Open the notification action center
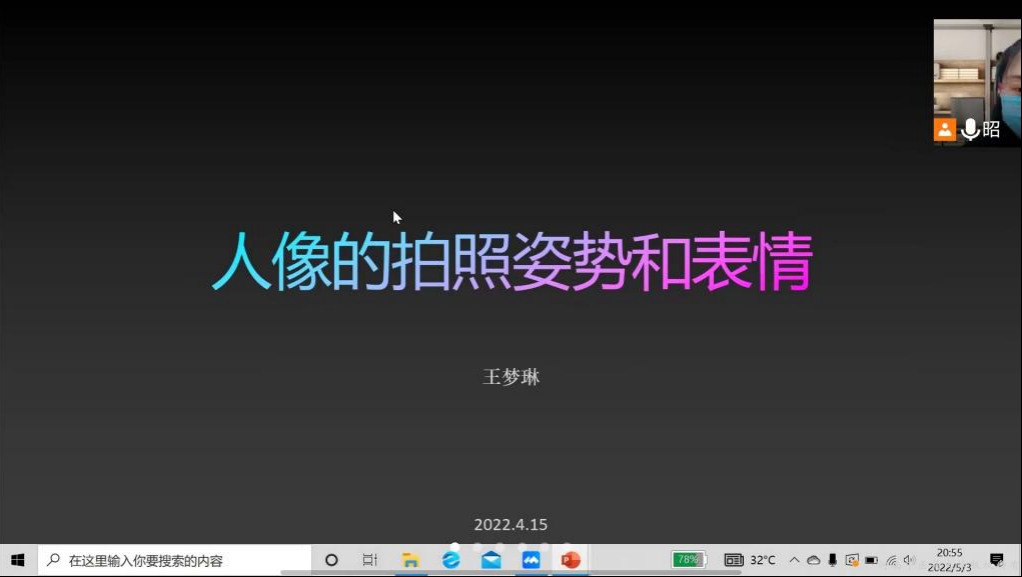The image size is (1022, 577). 996,560
